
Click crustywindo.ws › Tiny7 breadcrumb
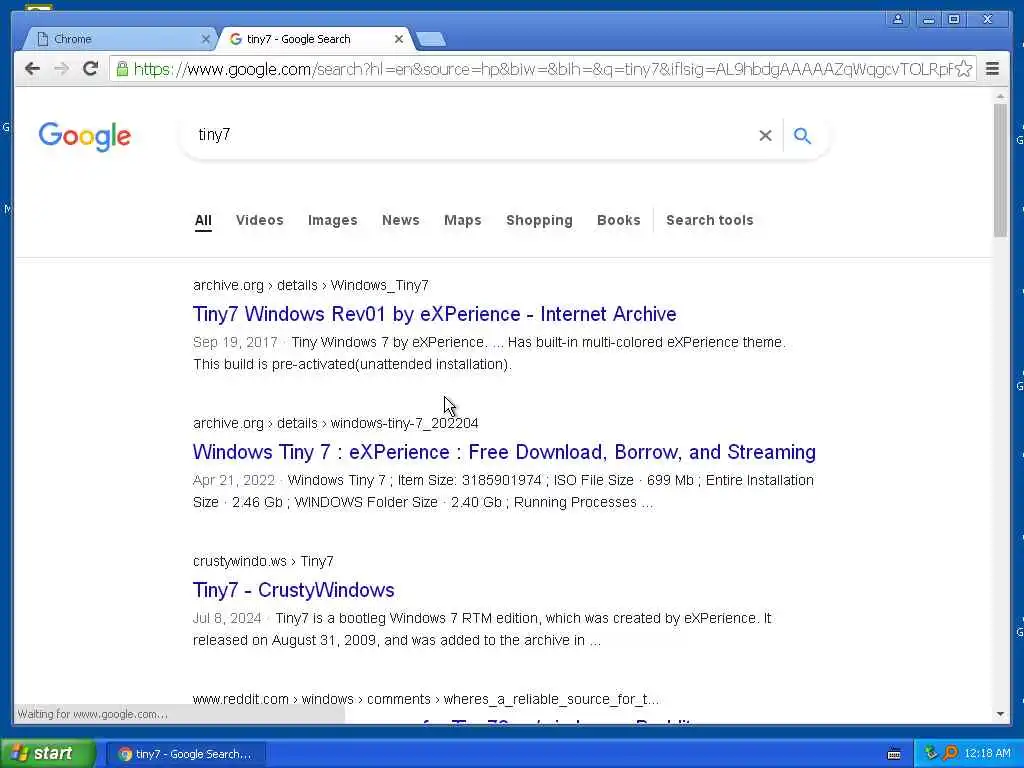pos(263,561)
